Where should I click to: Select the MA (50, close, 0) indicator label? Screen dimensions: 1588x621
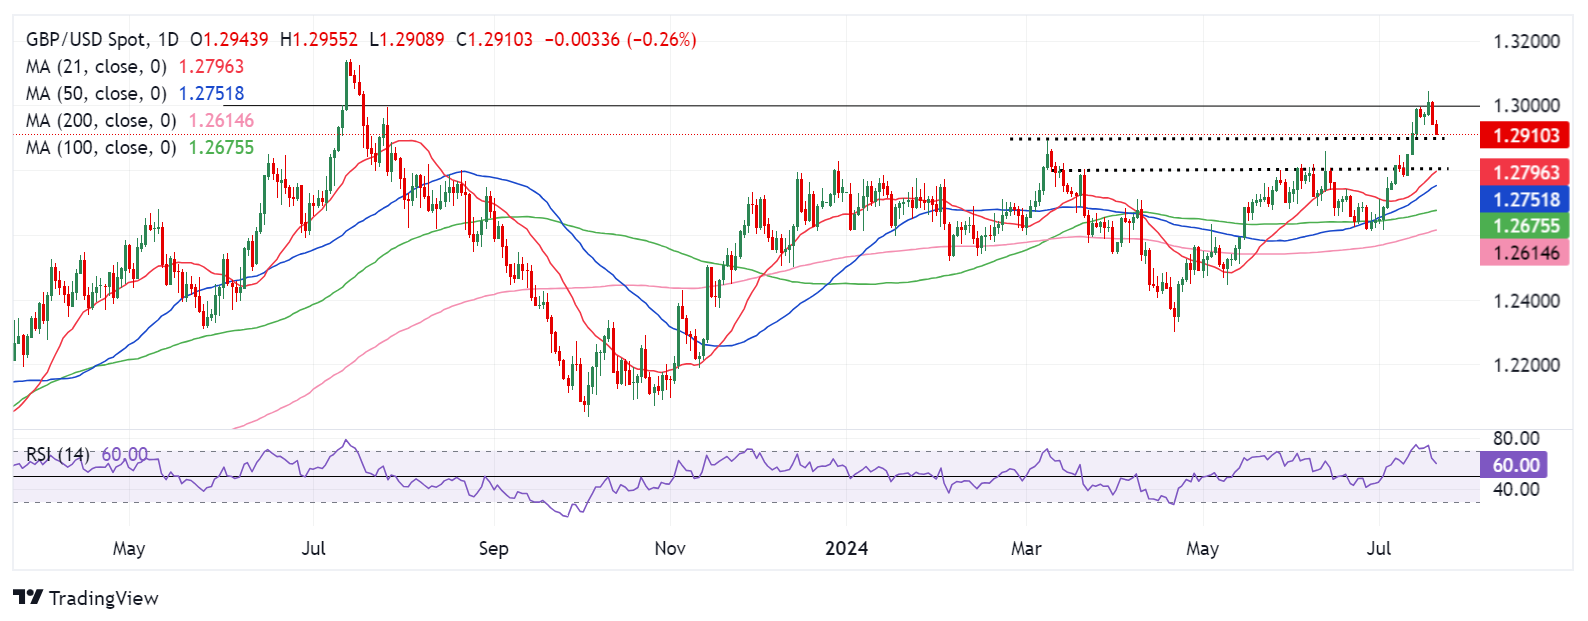point(96,94)
